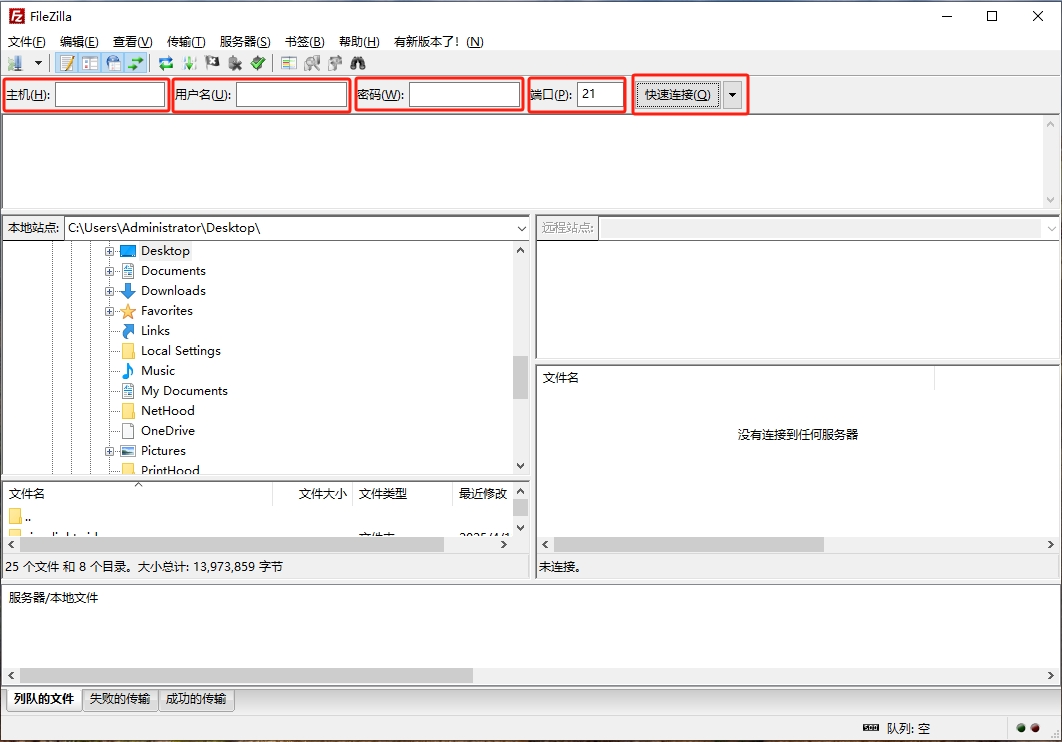Switch to the 成功的传输 tab
This screenshot has width=1062, height=742.
[x=196, y=699]
